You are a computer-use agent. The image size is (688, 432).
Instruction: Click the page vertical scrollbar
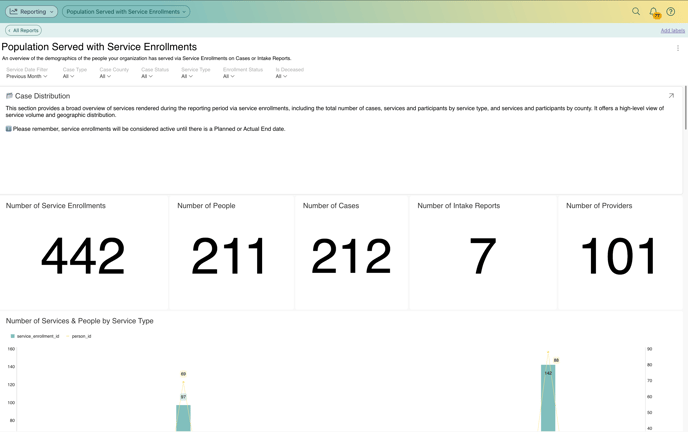(x=685, y=110)
